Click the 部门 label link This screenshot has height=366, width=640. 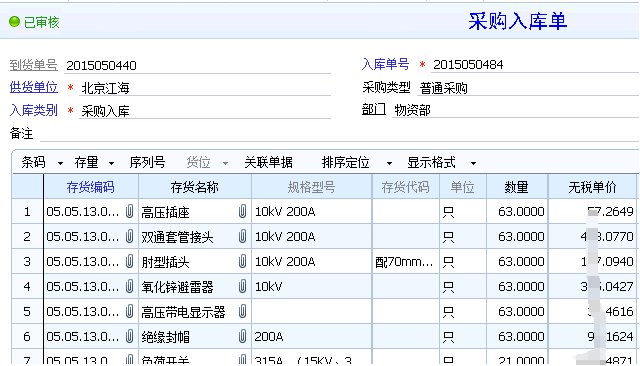[x=373, y=109]
